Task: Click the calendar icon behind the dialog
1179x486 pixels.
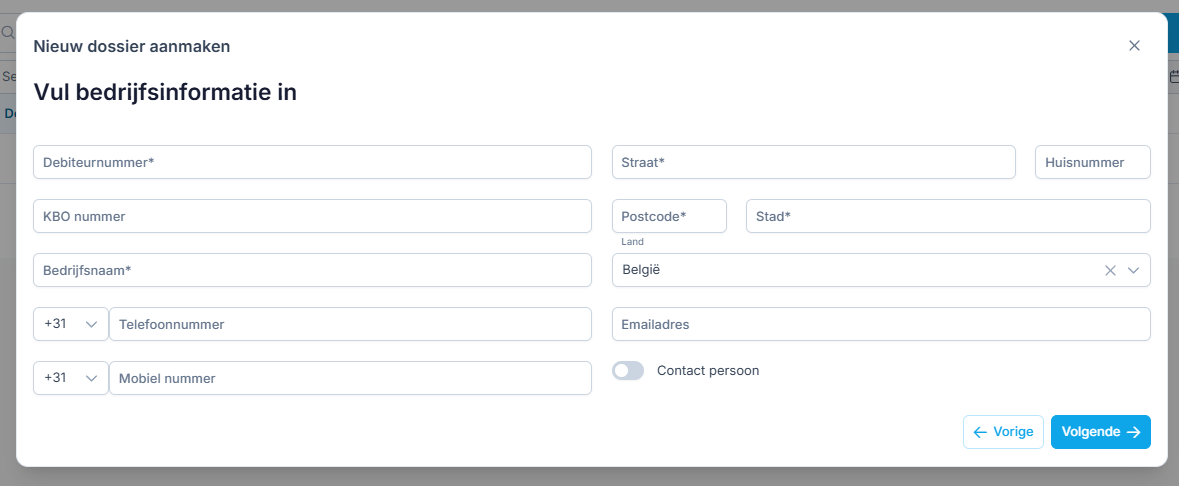Action: (x=1174, y=77)
